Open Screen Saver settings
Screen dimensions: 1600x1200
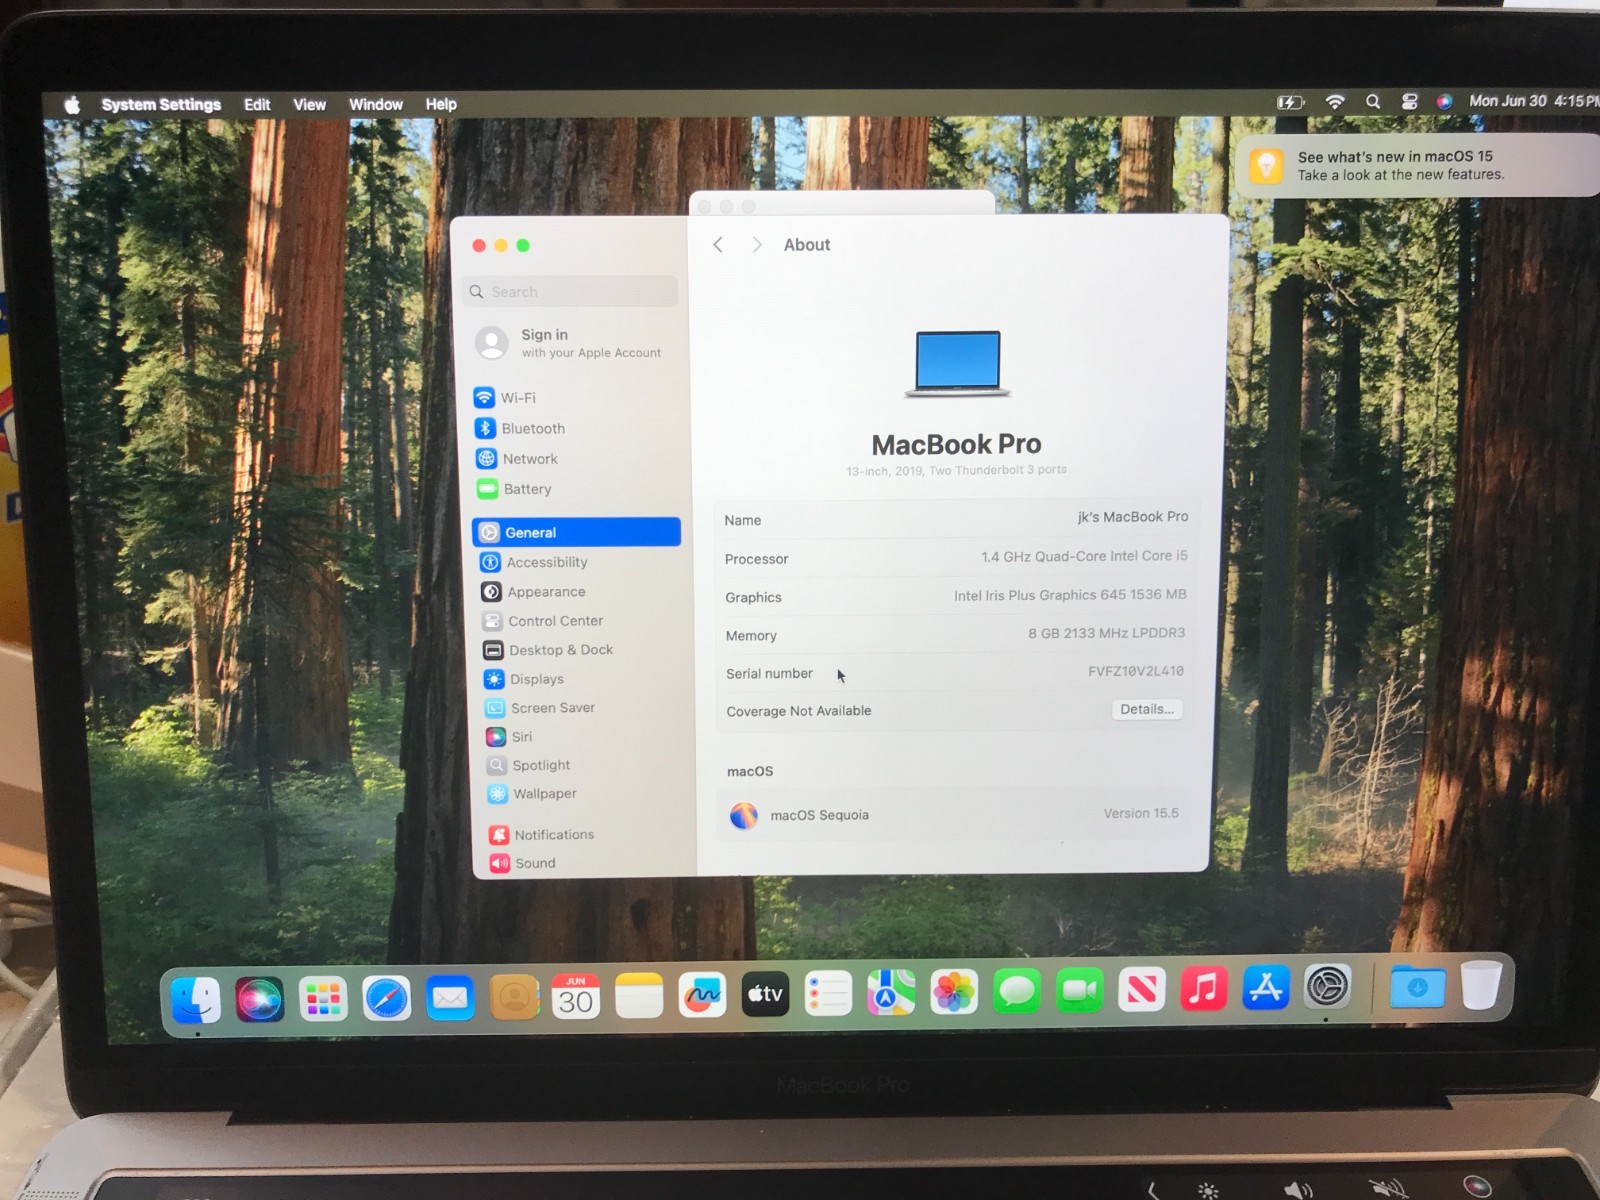tap(540, 708)
